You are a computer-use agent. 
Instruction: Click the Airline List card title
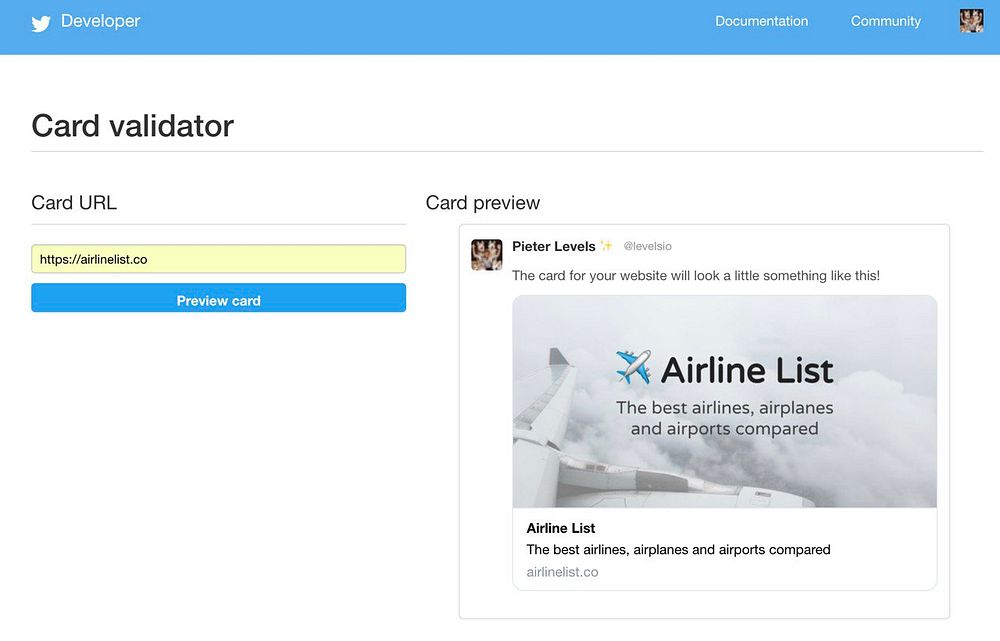click(561, 528)
